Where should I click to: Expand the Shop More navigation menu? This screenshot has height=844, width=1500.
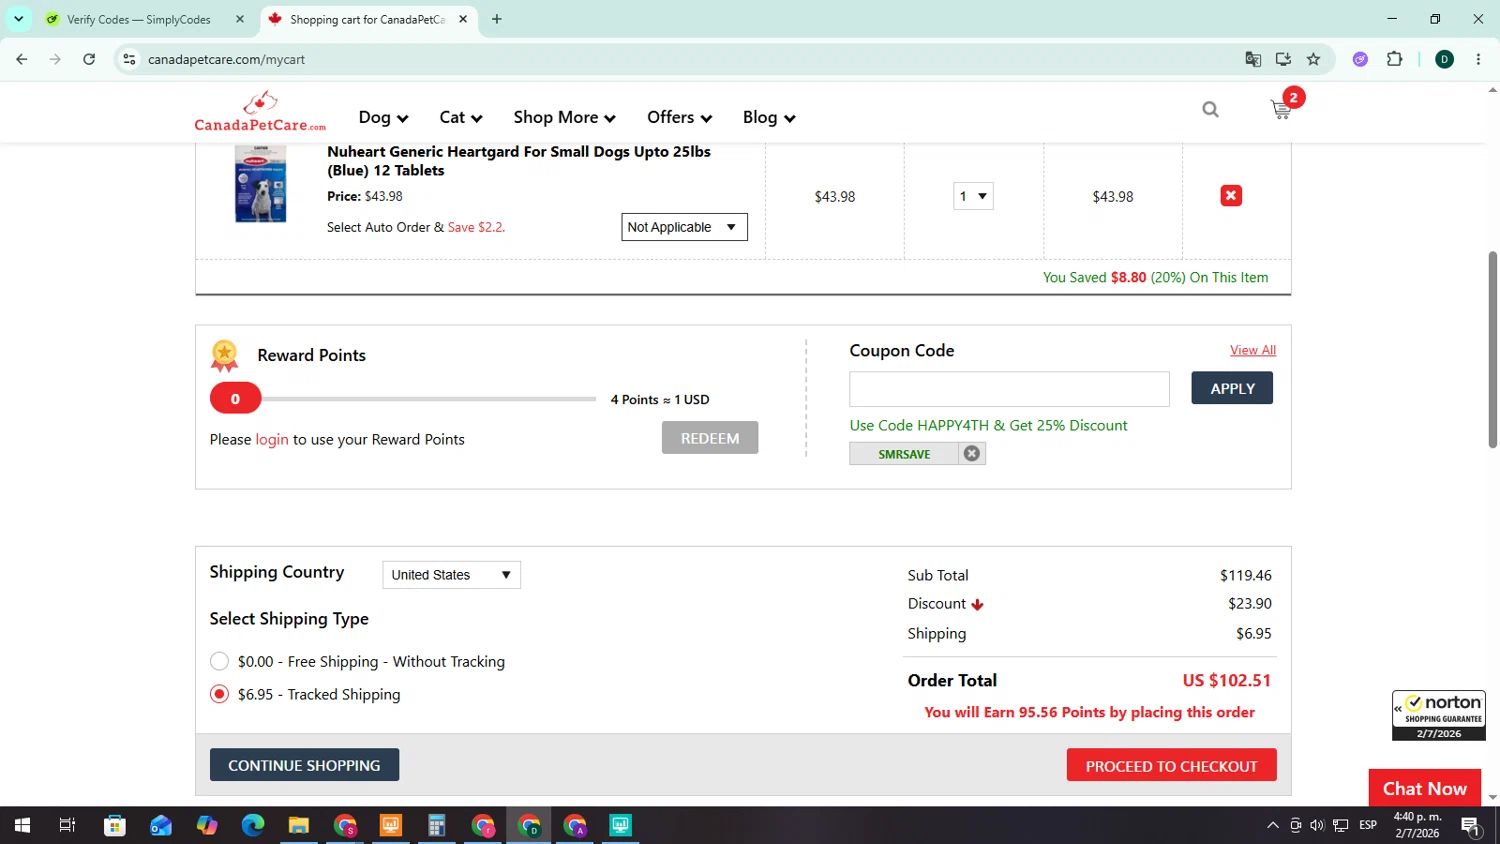click(564, 117)
